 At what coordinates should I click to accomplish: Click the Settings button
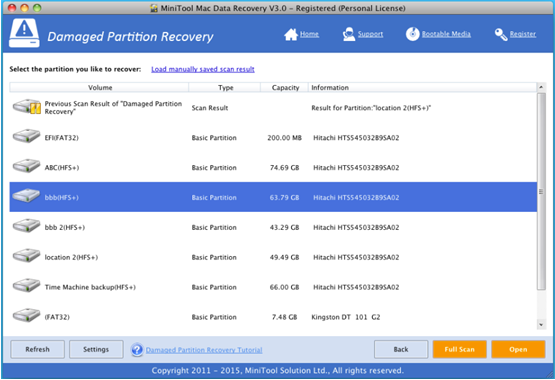click(x=96, y=349)
